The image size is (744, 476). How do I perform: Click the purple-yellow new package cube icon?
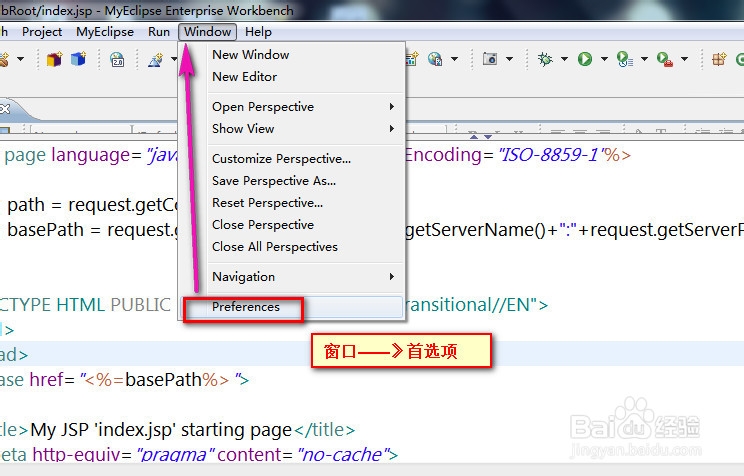click(54, 59)
